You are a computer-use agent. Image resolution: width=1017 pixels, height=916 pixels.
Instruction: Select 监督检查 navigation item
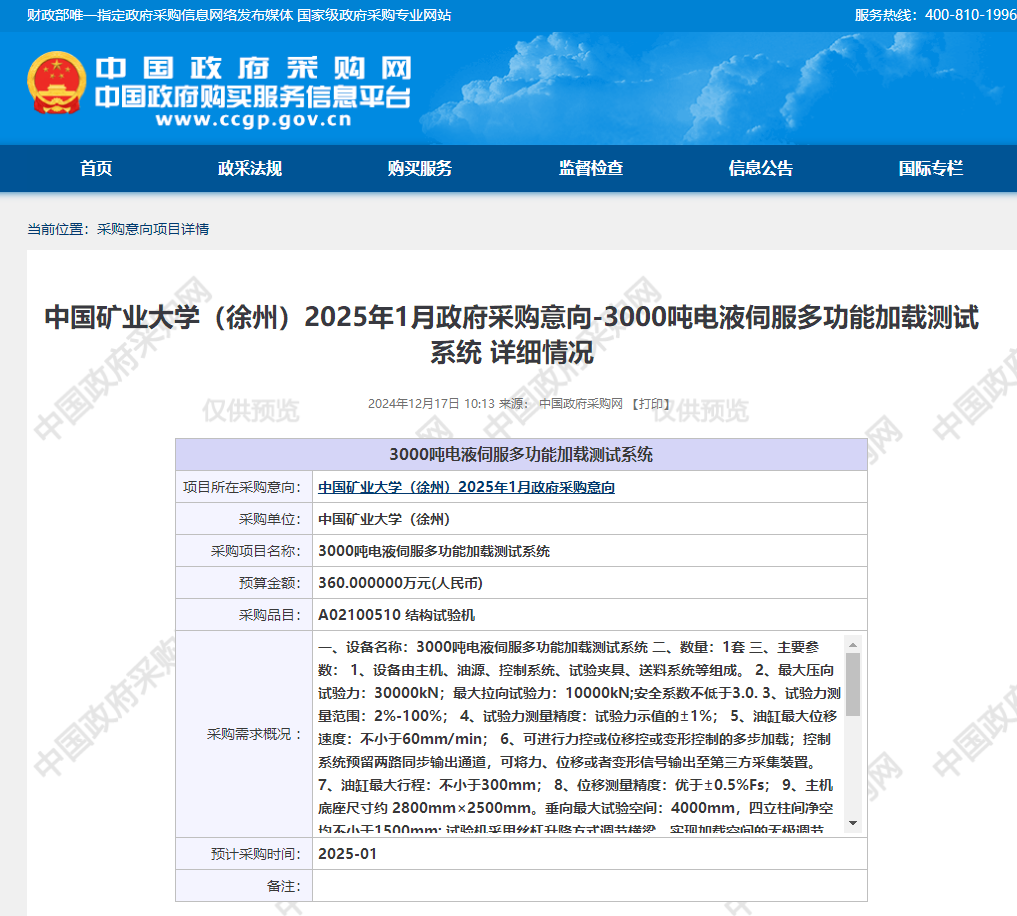591,169
